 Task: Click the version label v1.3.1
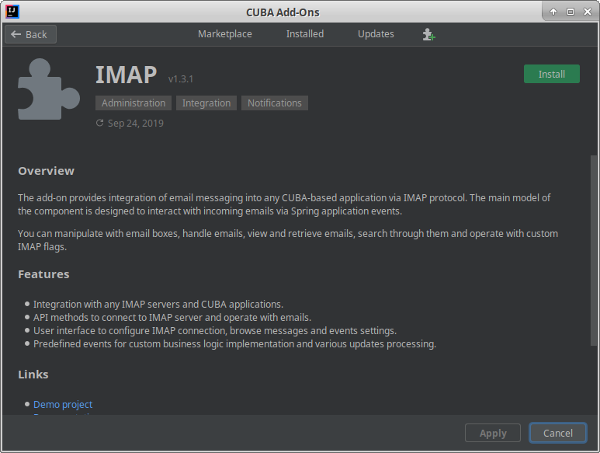click(x=181, y=79)
